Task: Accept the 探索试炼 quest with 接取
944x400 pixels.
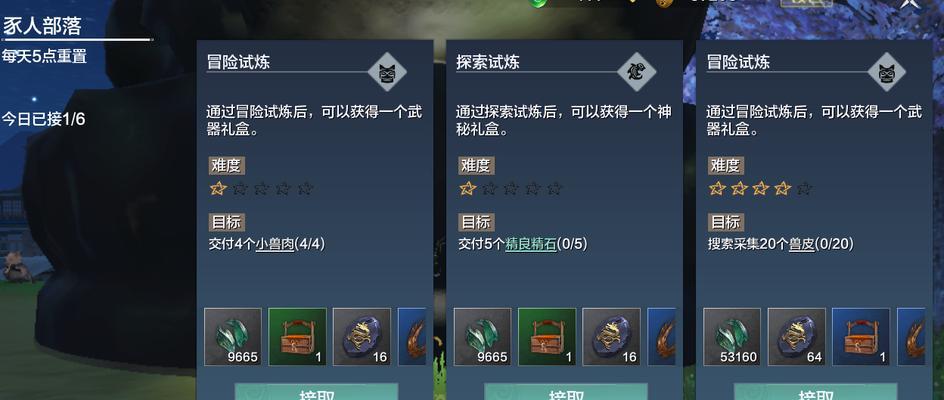Action: (566, 392)
